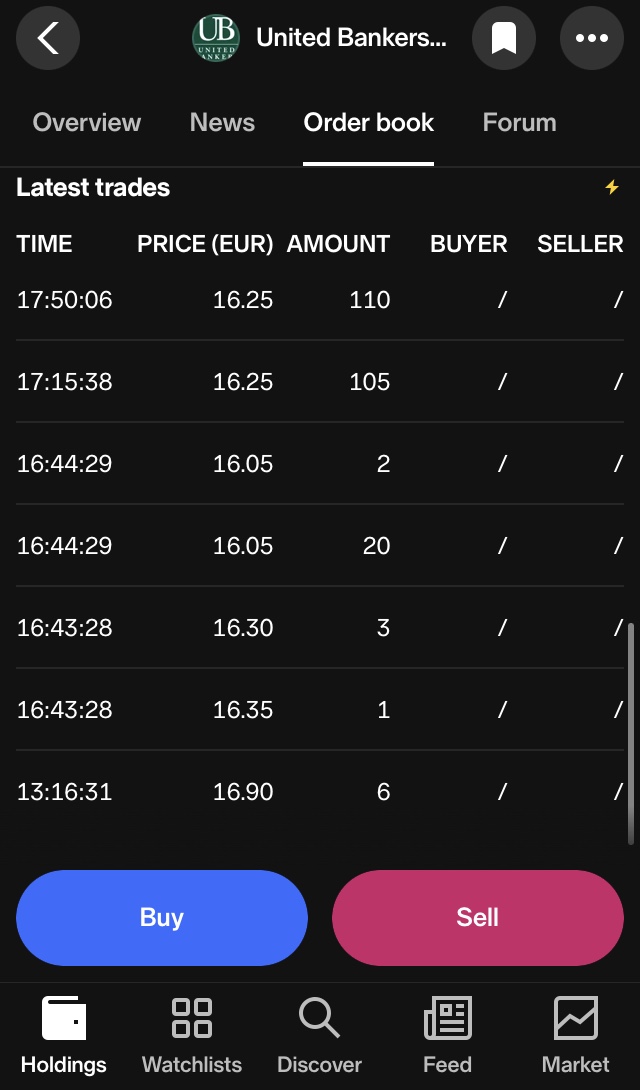Image resolution: width=640 pixels, height=1090 pixels.
Task: Open the Forum tab
Action: (x=520, y=123)
